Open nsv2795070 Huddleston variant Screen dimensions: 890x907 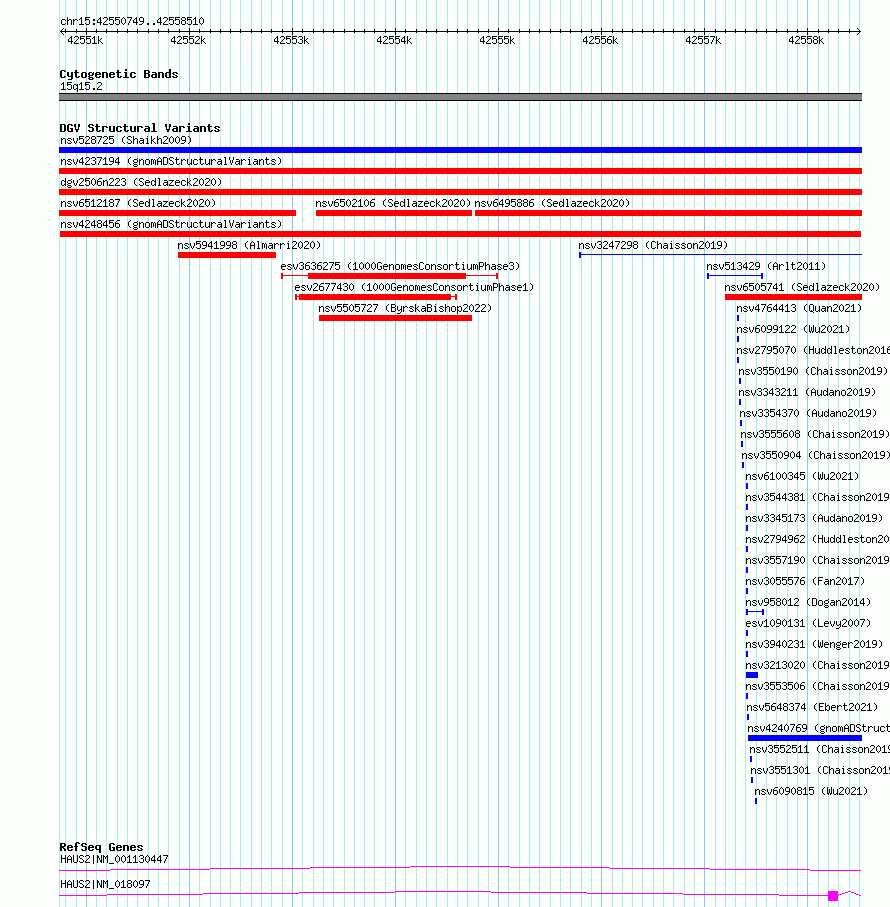point(813,350)
